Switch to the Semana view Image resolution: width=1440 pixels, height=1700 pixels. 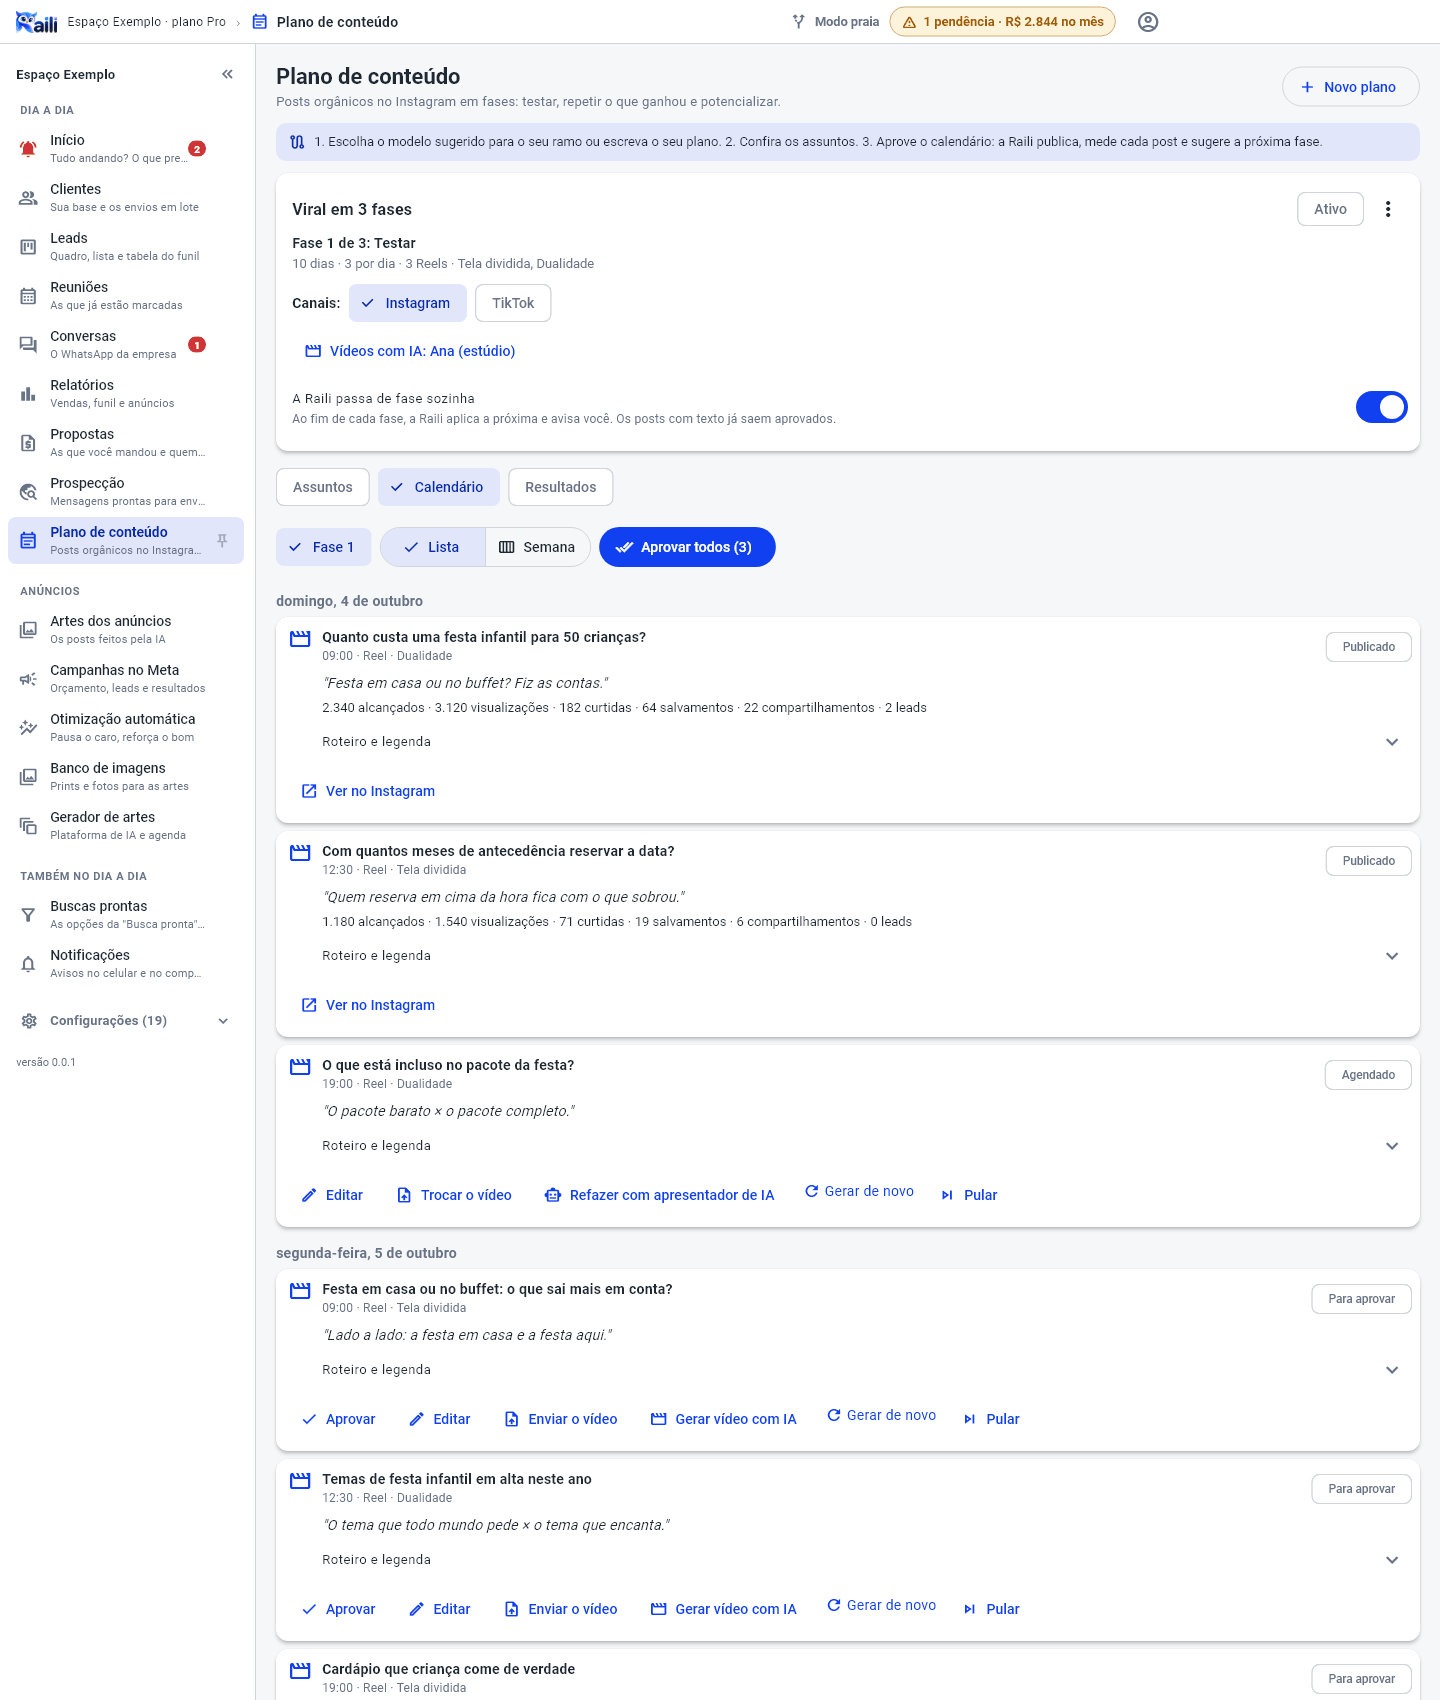pyautogui.click(x=538, y=547)
